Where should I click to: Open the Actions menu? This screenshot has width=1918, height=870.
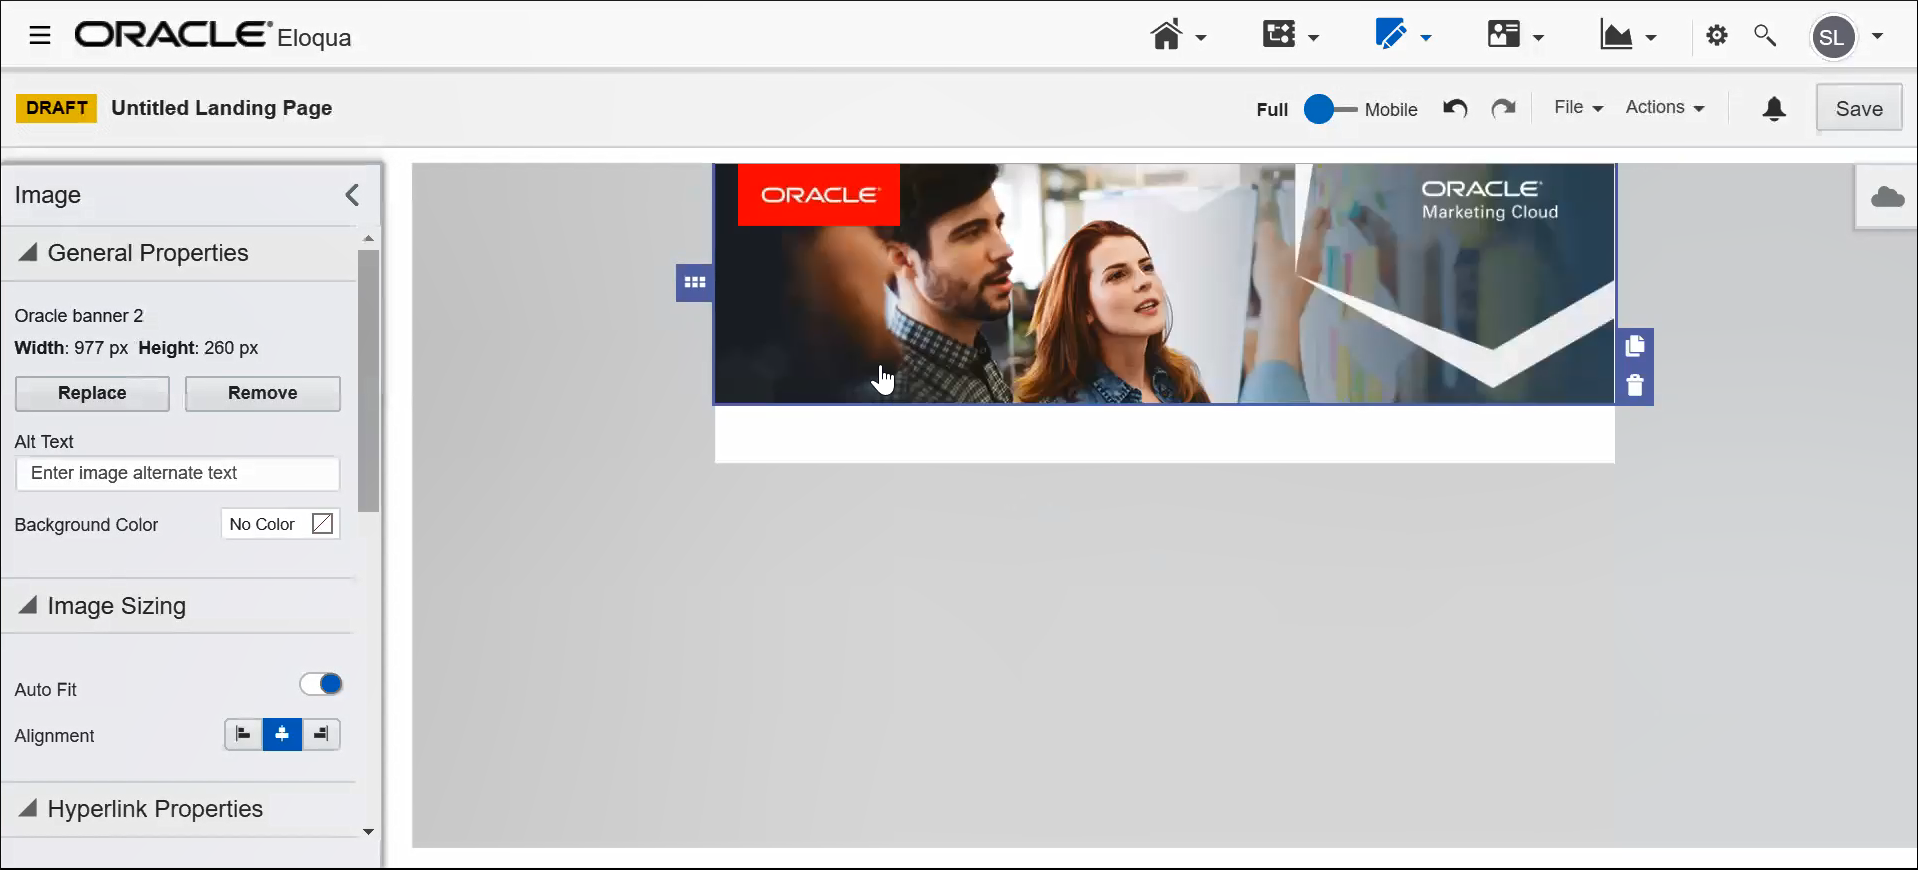[1665, 107]
